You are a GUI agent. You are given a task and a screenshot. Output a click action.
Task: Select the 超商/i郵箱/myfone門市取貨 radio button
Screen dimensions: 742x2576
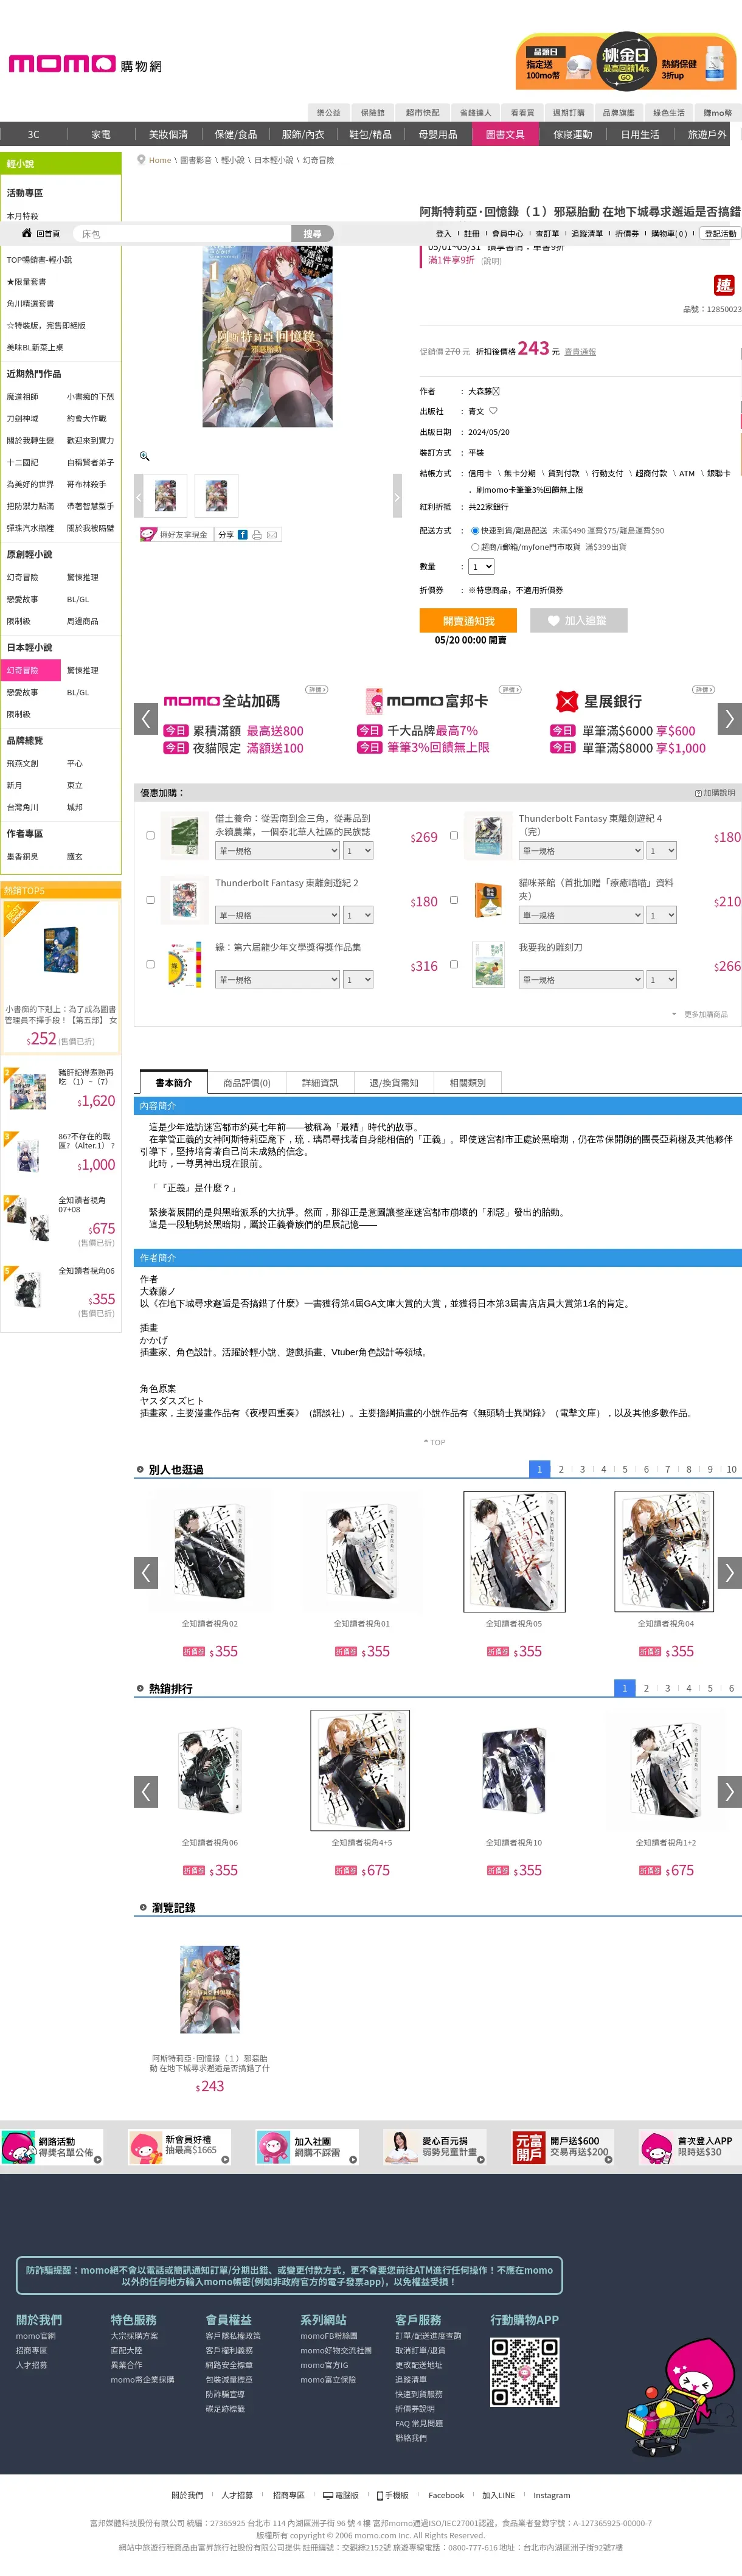click(x=475, y=547)
